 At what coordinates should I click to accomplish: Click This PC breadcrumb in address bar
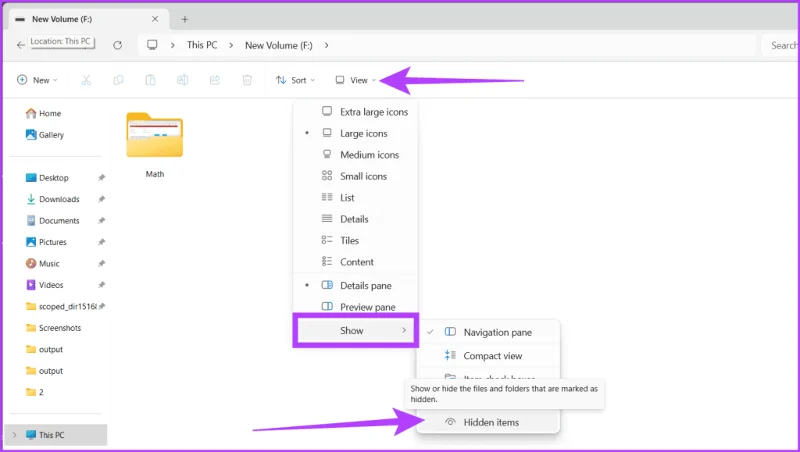click(x=202, y=45)
